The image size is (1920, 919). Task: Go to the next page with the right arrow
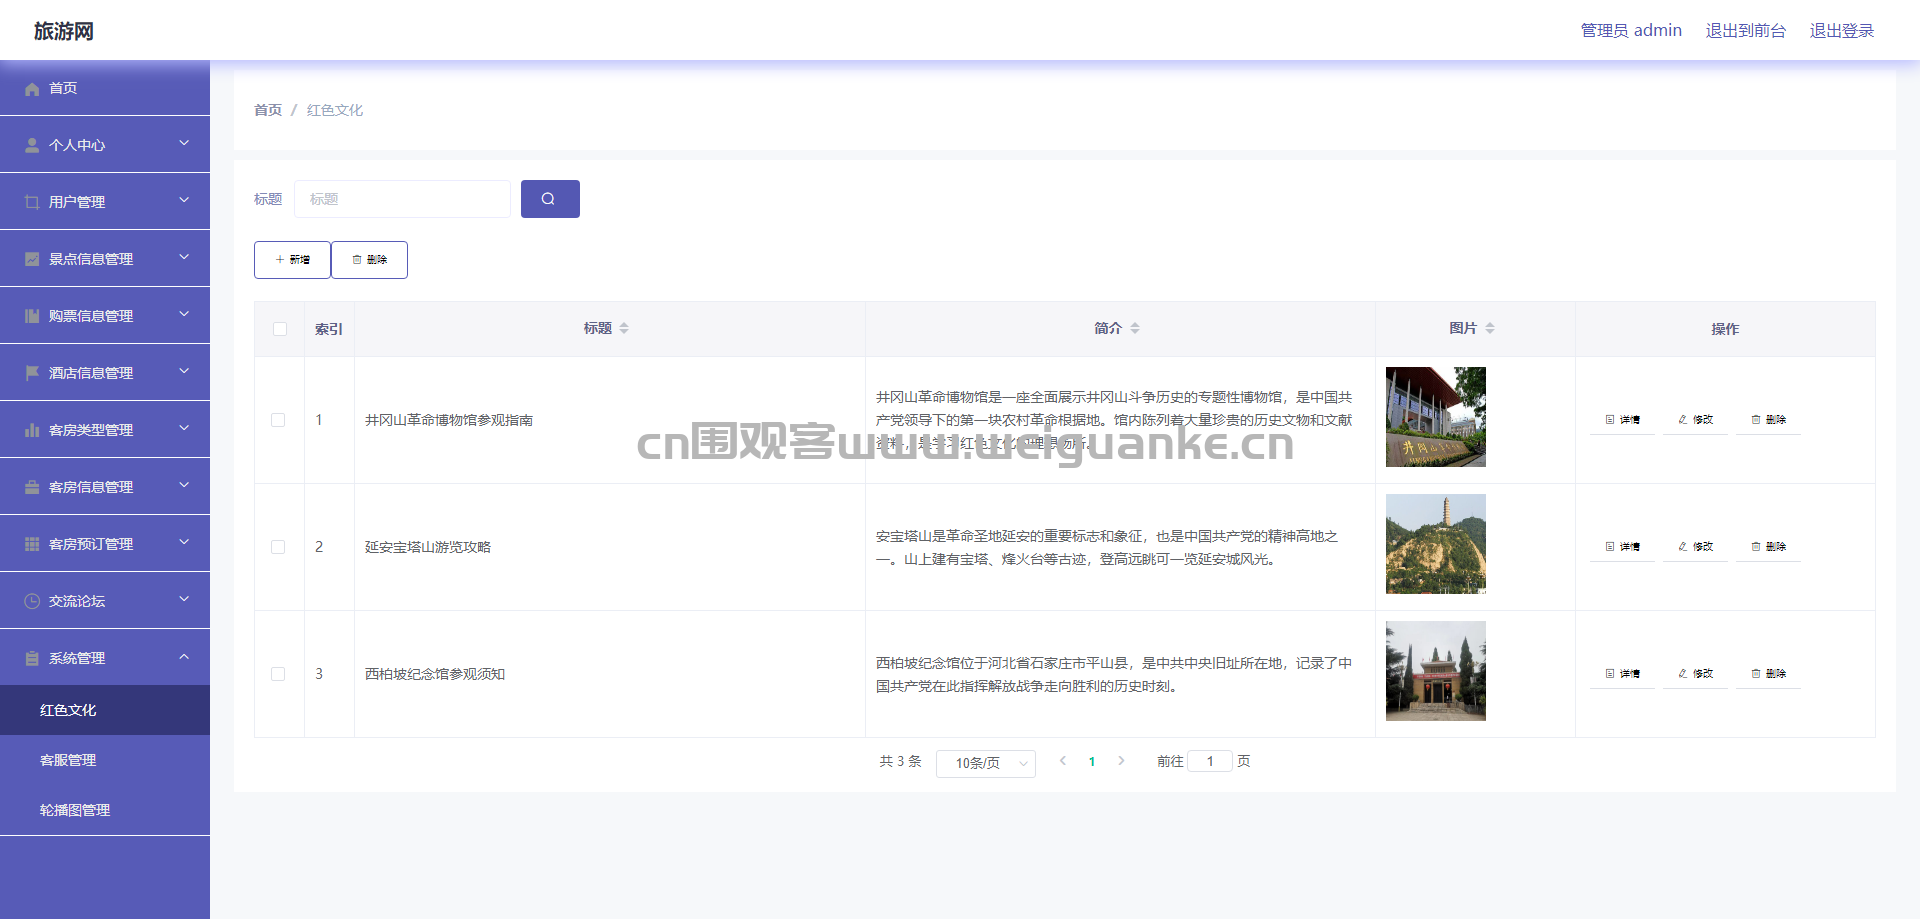[1121, 761]
